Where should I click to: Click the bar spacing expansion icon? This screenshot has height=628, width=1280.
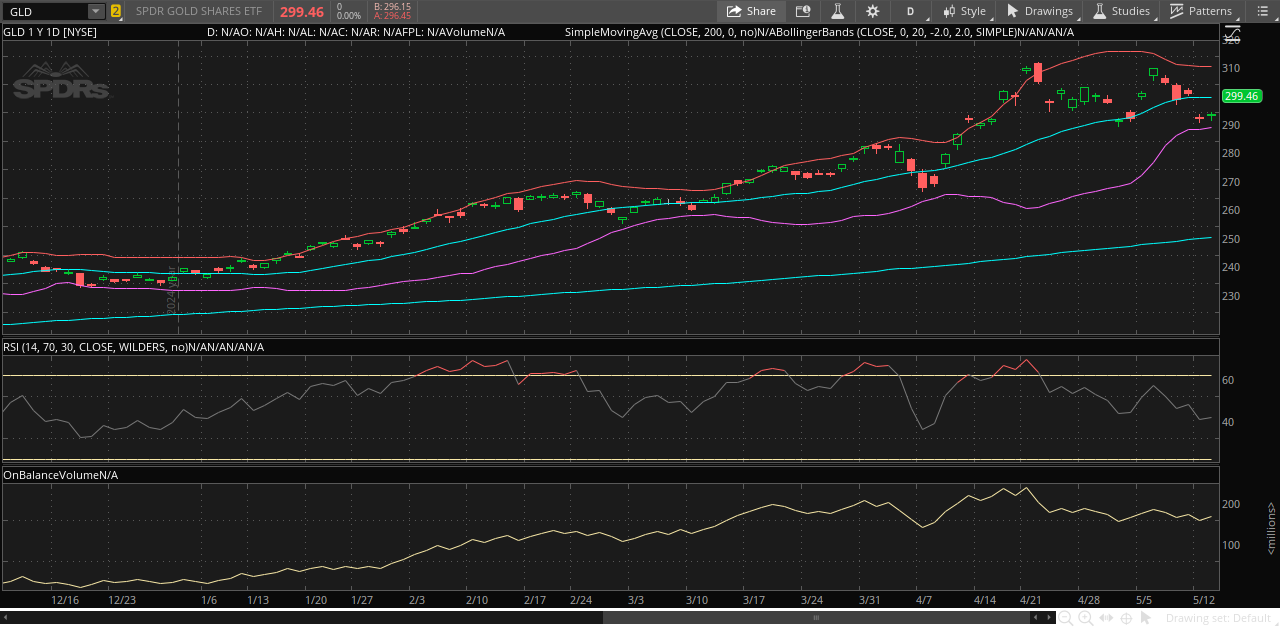click(x=1105, y=618)
